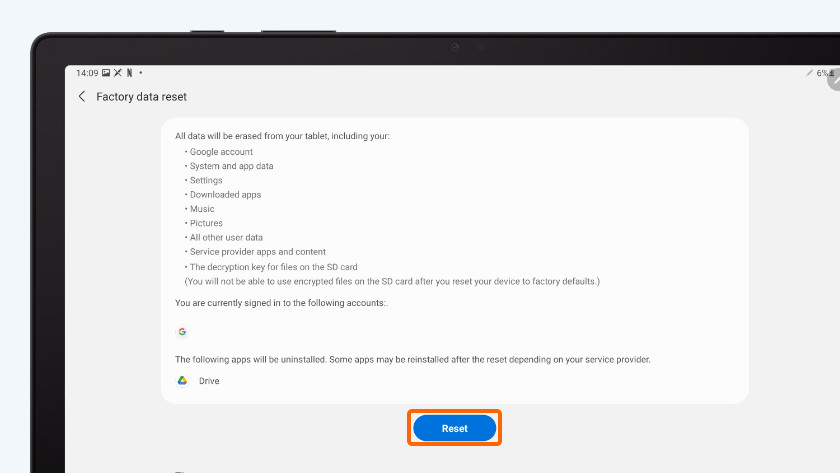Tap the Drive app label
The height and width of the screenshot is (473, 840).
pyautogui.click(x=209, y=381)
